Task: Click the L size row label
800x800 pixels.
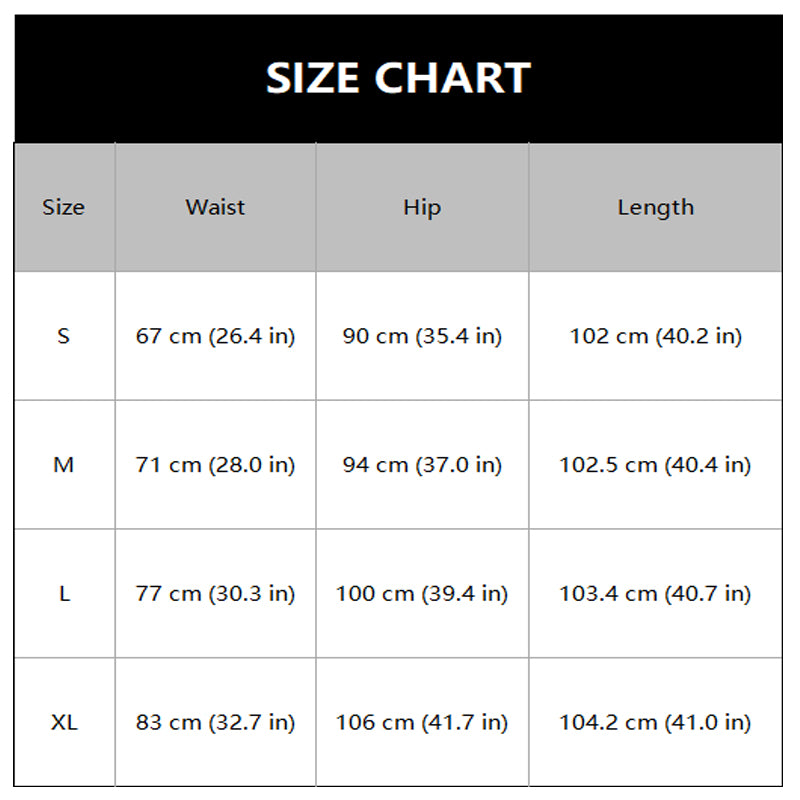Action: (x=64, y=594)
